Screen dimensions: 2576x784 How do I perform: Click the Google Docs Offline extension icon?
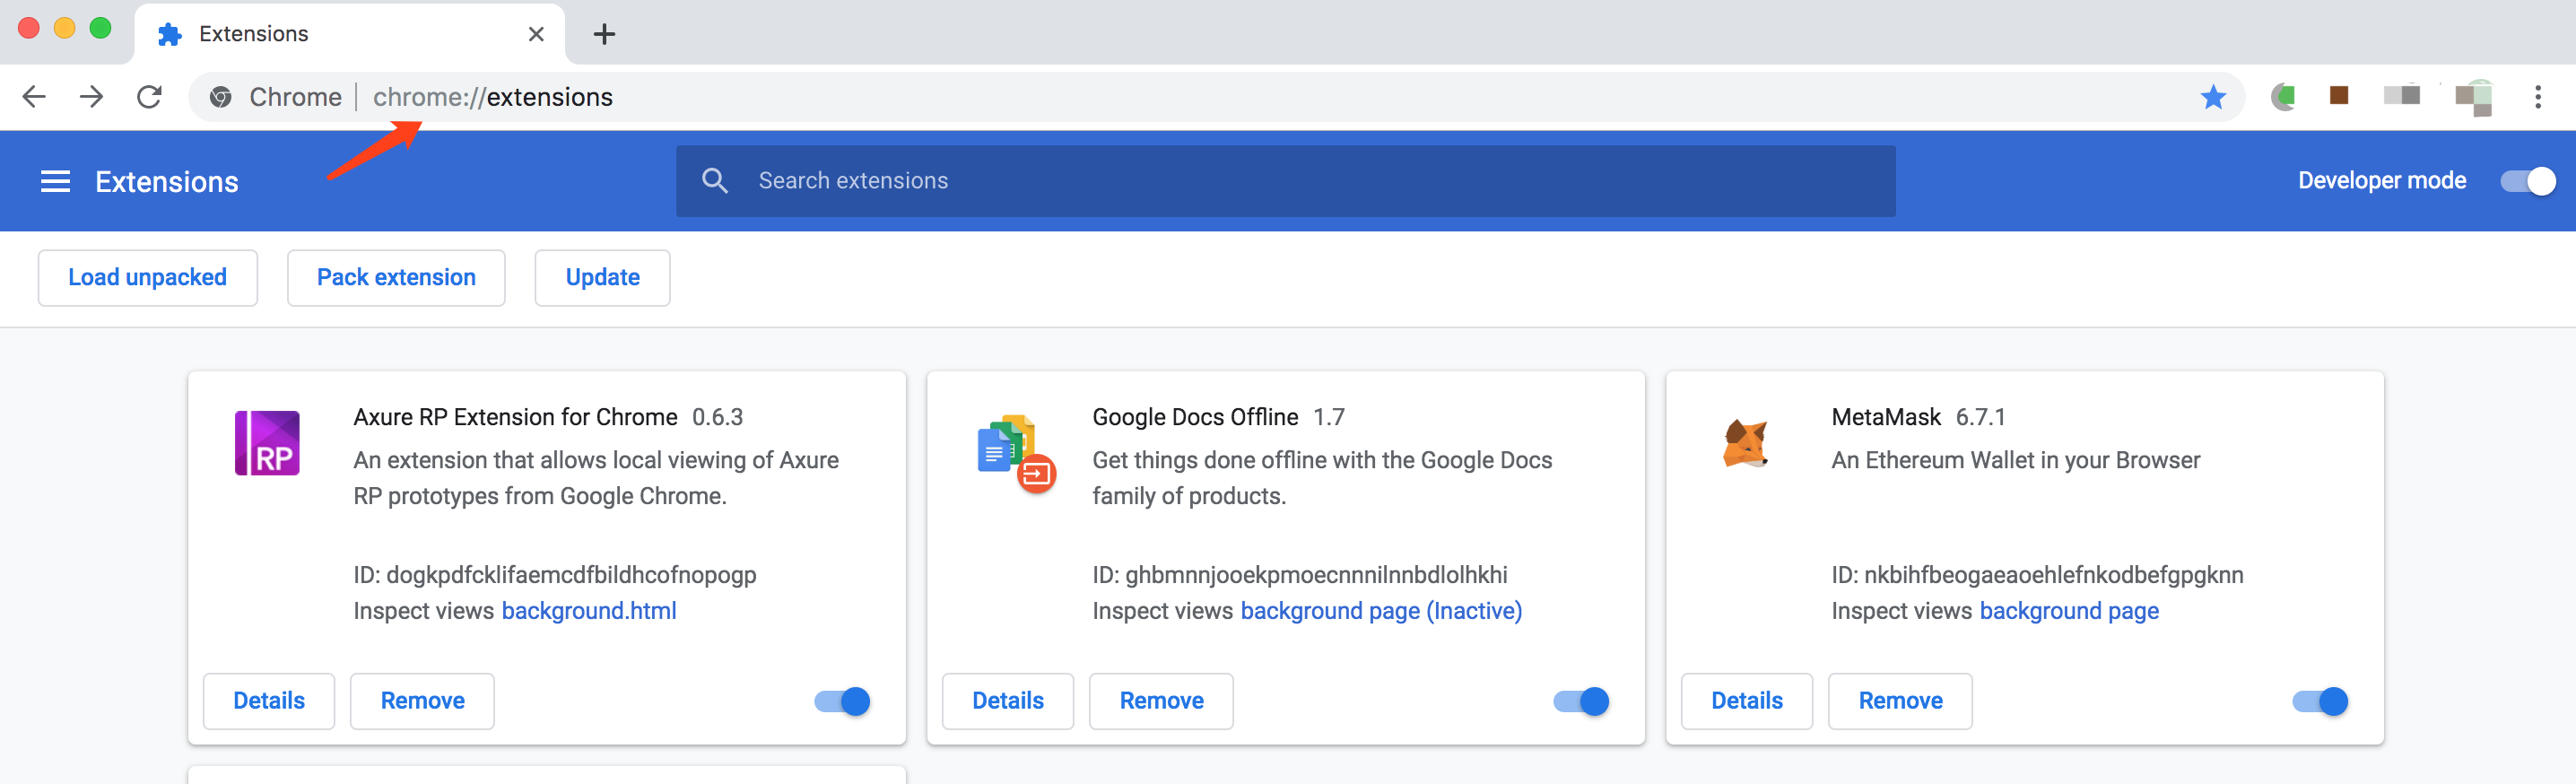(x=1015, y=453)
